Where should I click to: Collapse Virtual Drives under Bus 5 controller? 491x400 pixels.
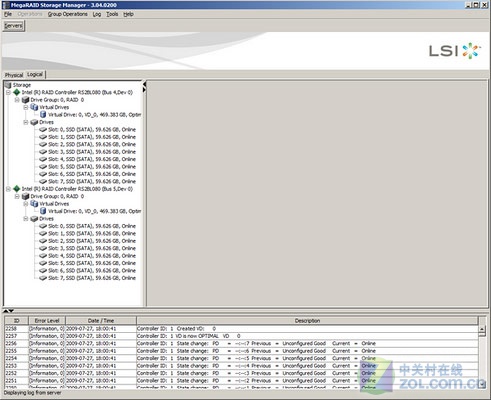pos(26,204)
